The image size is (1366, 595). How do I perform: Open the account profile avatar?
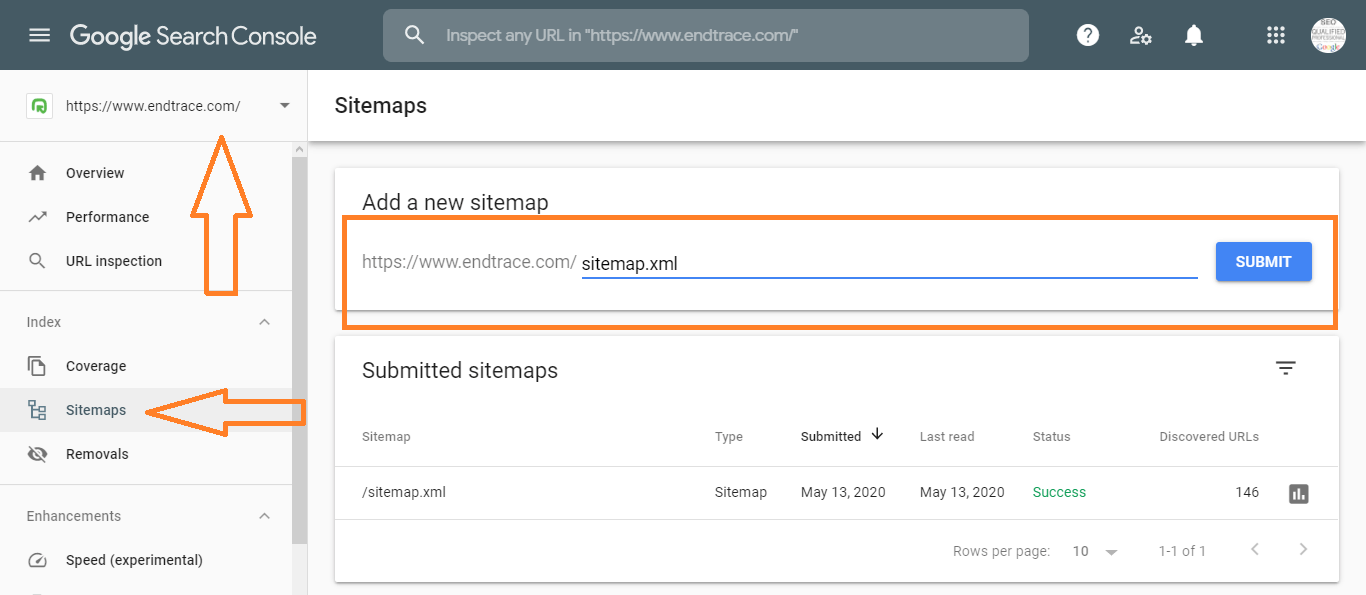tap(1328, 36)
